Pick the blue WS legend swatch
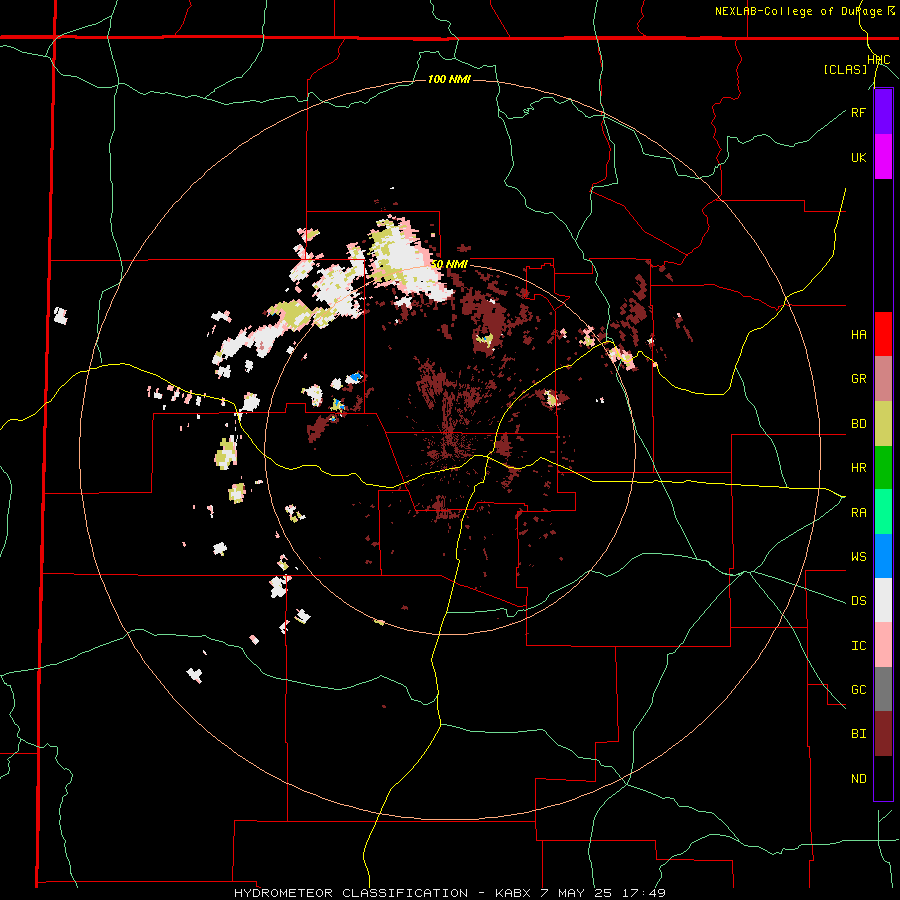 [x=883, y=556]
